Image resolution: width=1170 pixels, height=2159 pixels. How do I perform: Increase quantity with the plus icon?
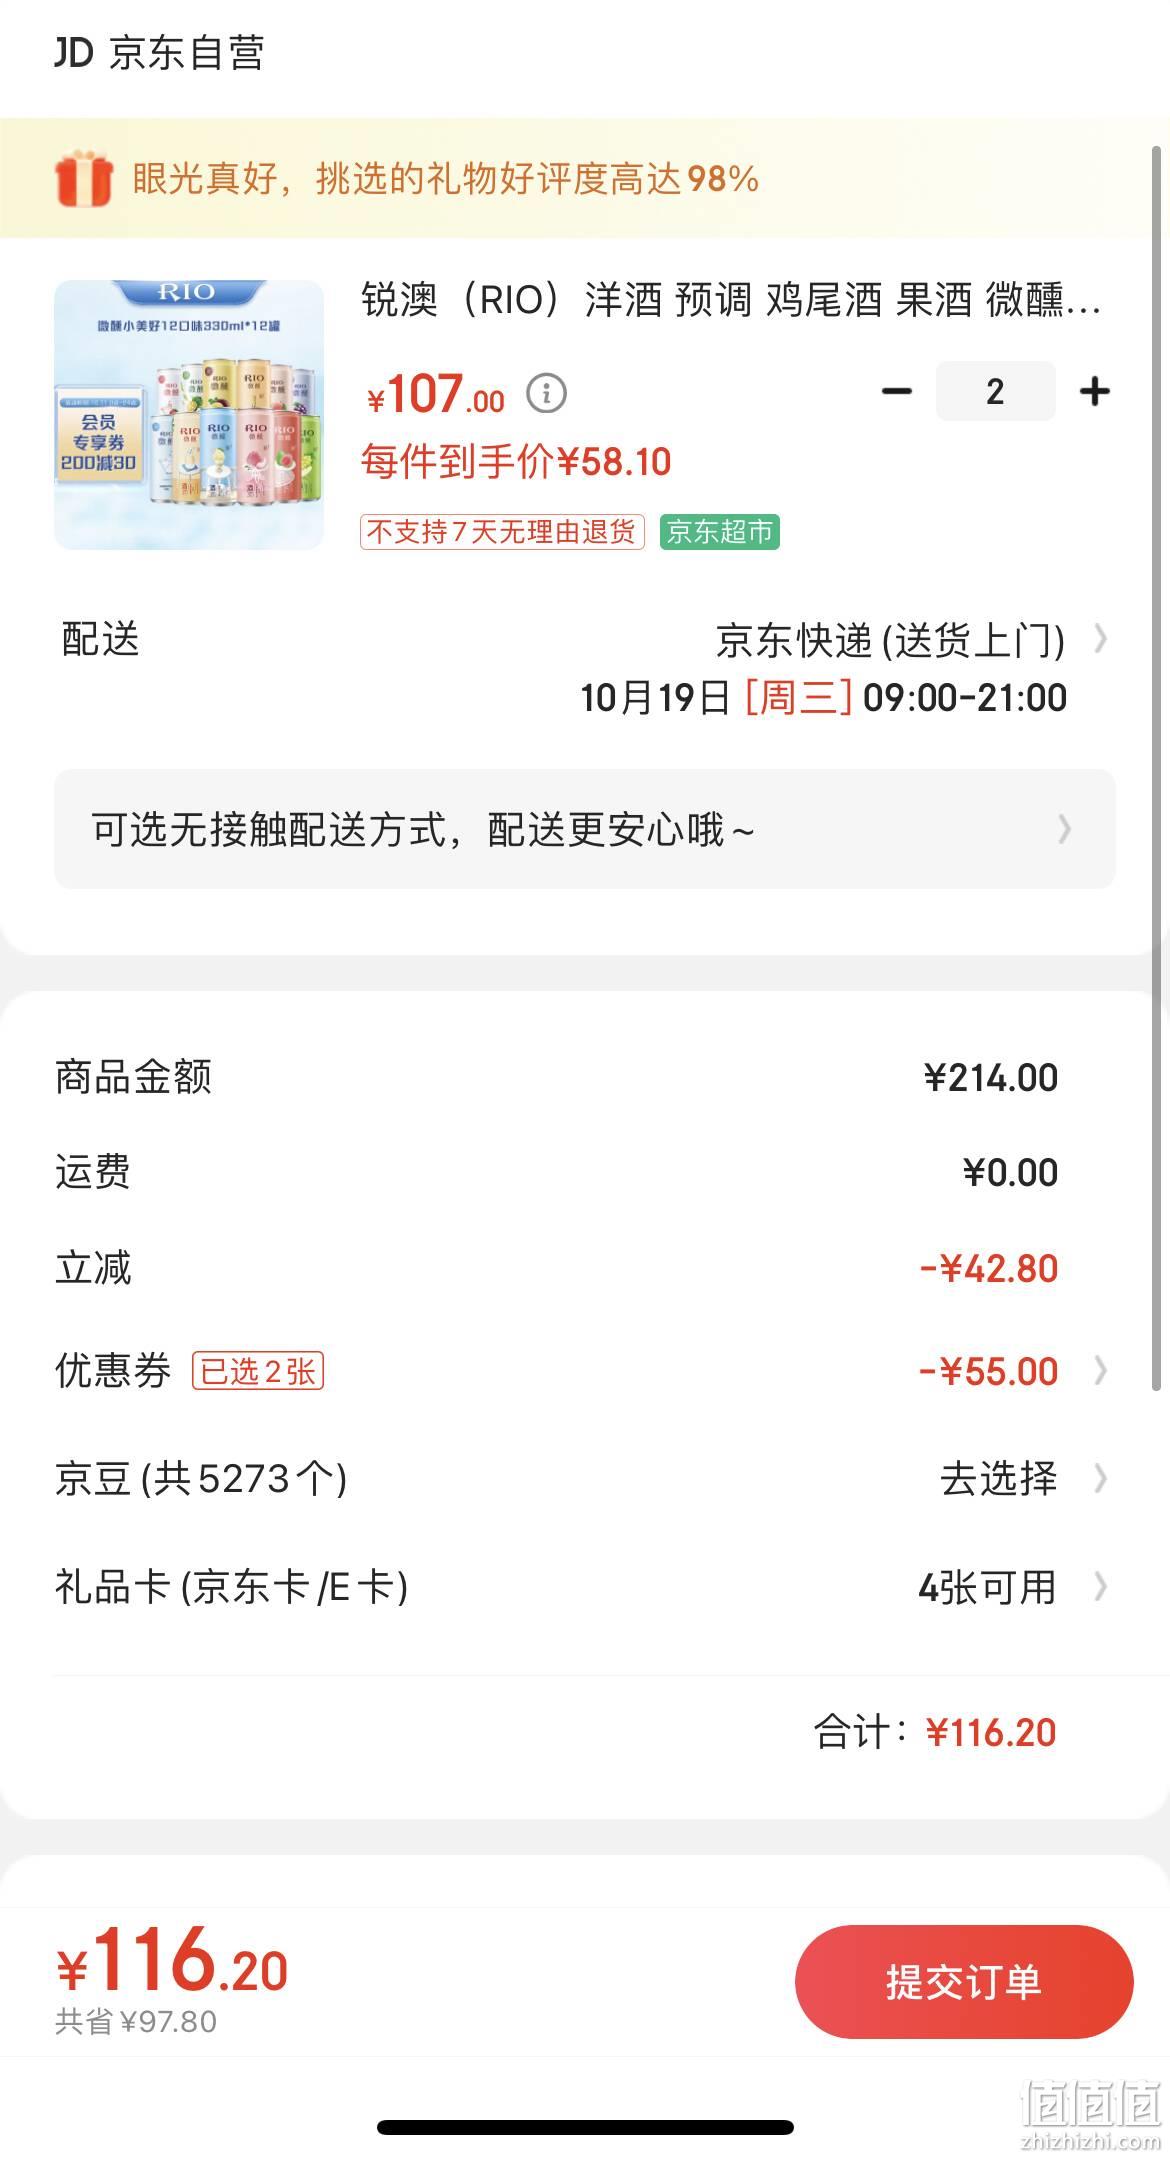[1095, 391]
